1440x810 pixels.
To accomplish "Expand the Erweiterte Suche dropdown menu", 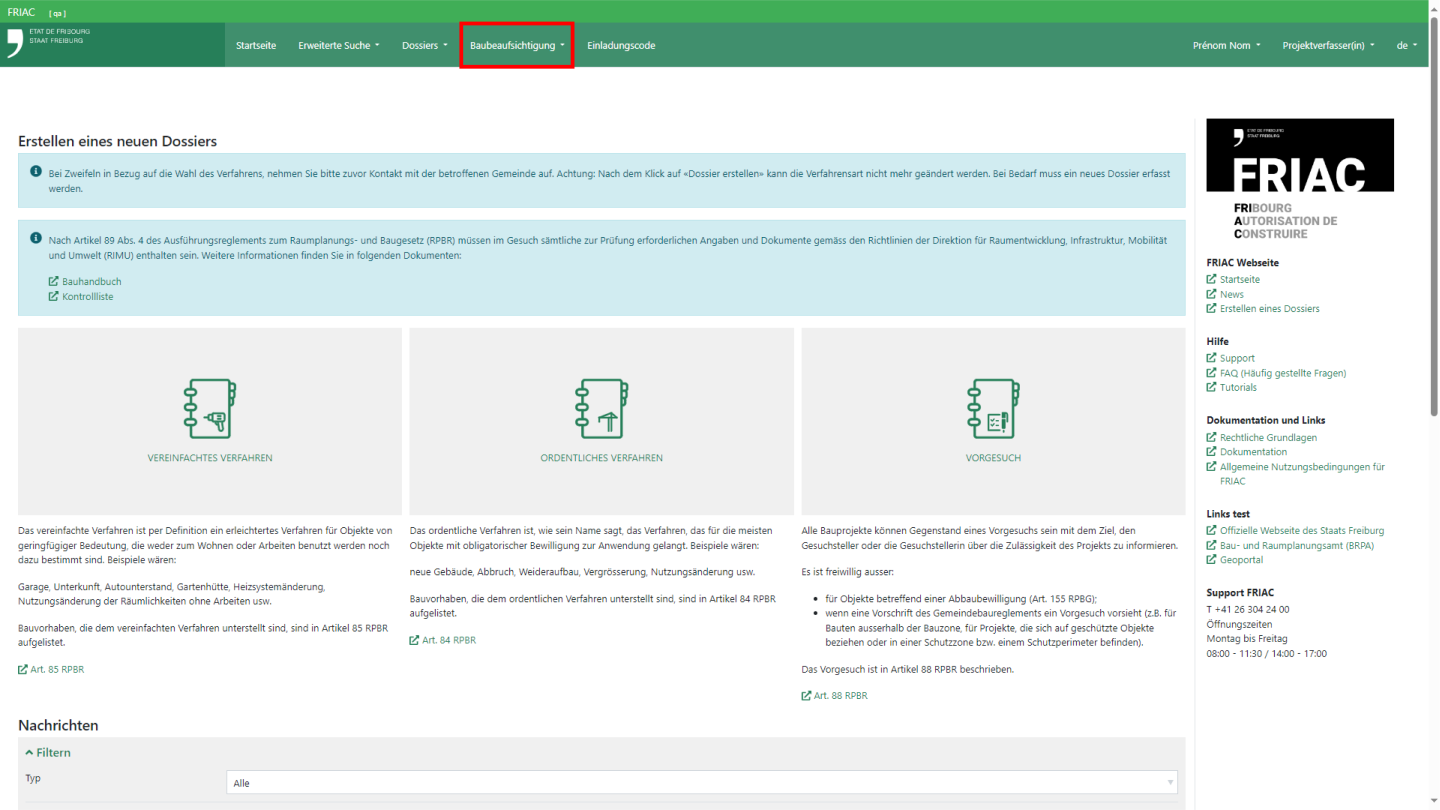I will point(338,46).
